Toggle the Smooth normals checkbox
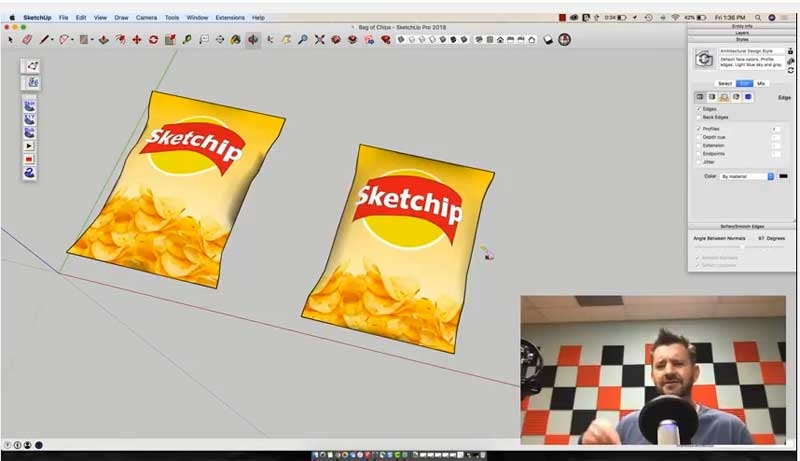800x461 pixels. coord(697,258)
